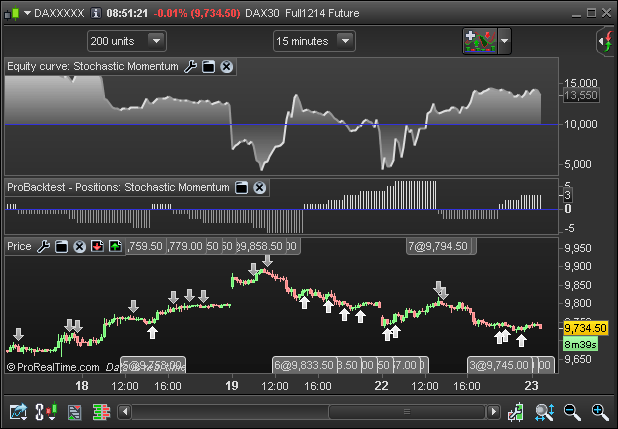Minimize the chart window
Image resolution: width=618 pixels, height=429 pixels.
[576, 14]
